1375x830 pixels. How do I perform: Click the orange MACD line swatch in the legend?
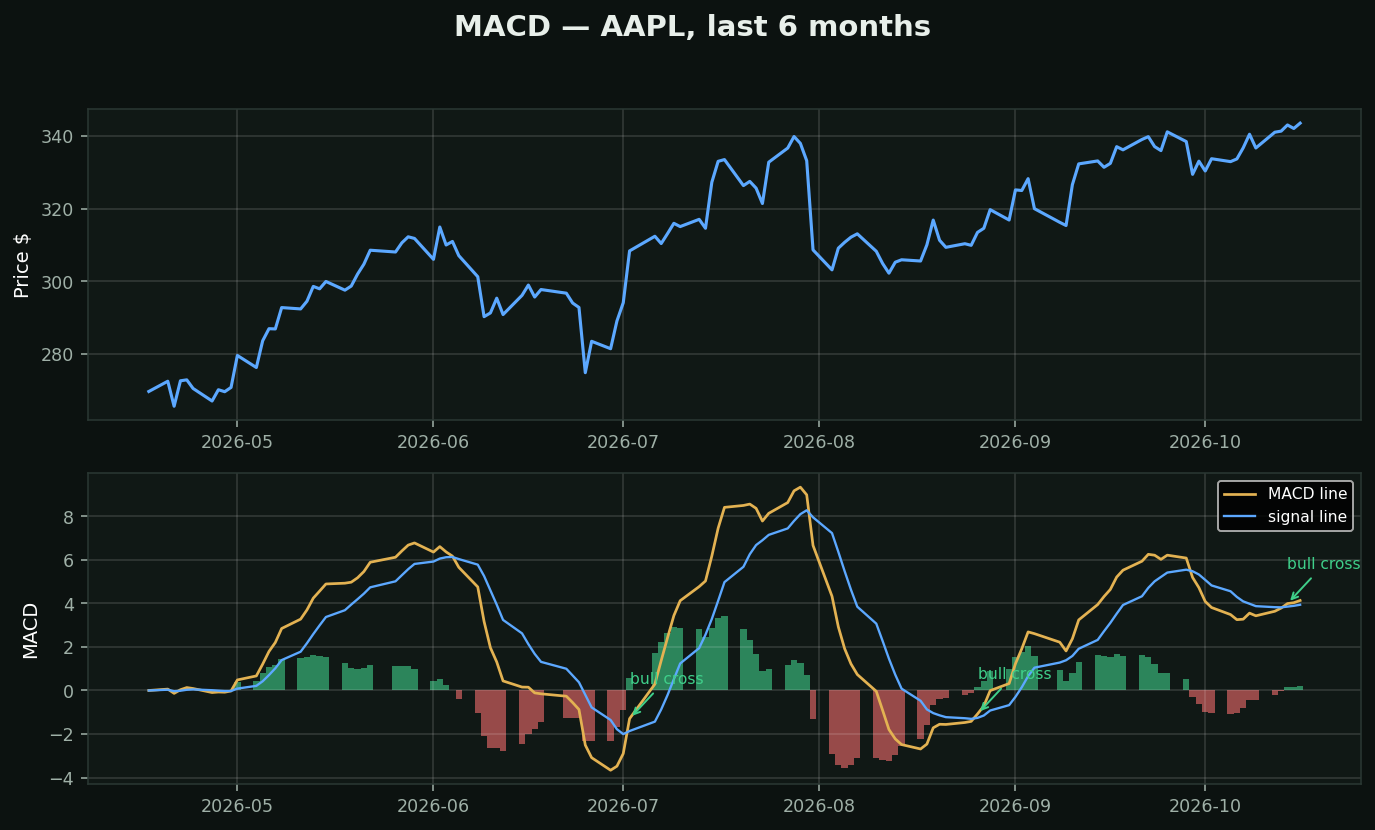point(1241,494)
